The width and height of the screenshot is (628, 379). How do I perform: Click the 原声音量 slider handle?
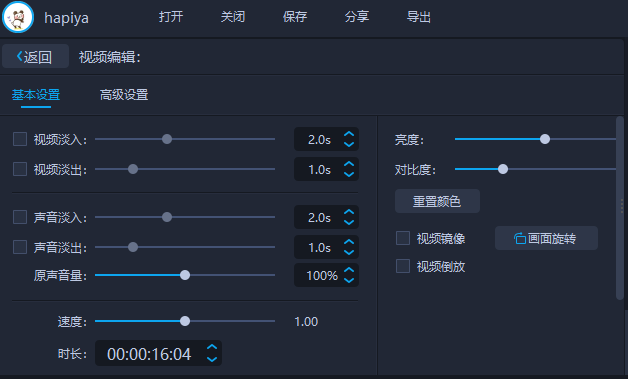(185, 275)
